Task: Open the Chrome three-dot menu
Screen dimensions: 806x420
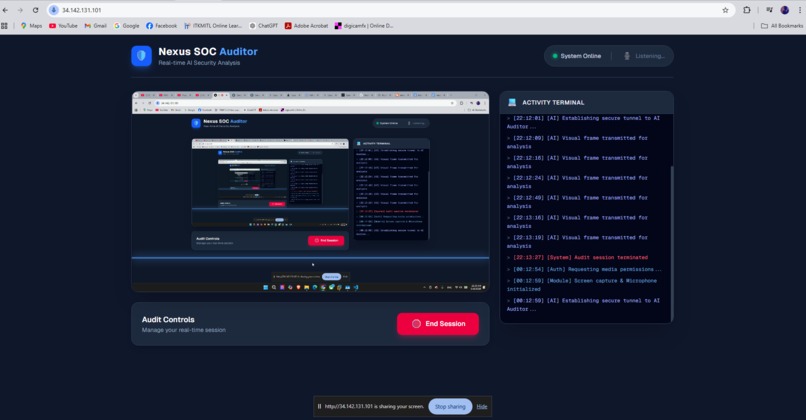Action: coord(800,10)
